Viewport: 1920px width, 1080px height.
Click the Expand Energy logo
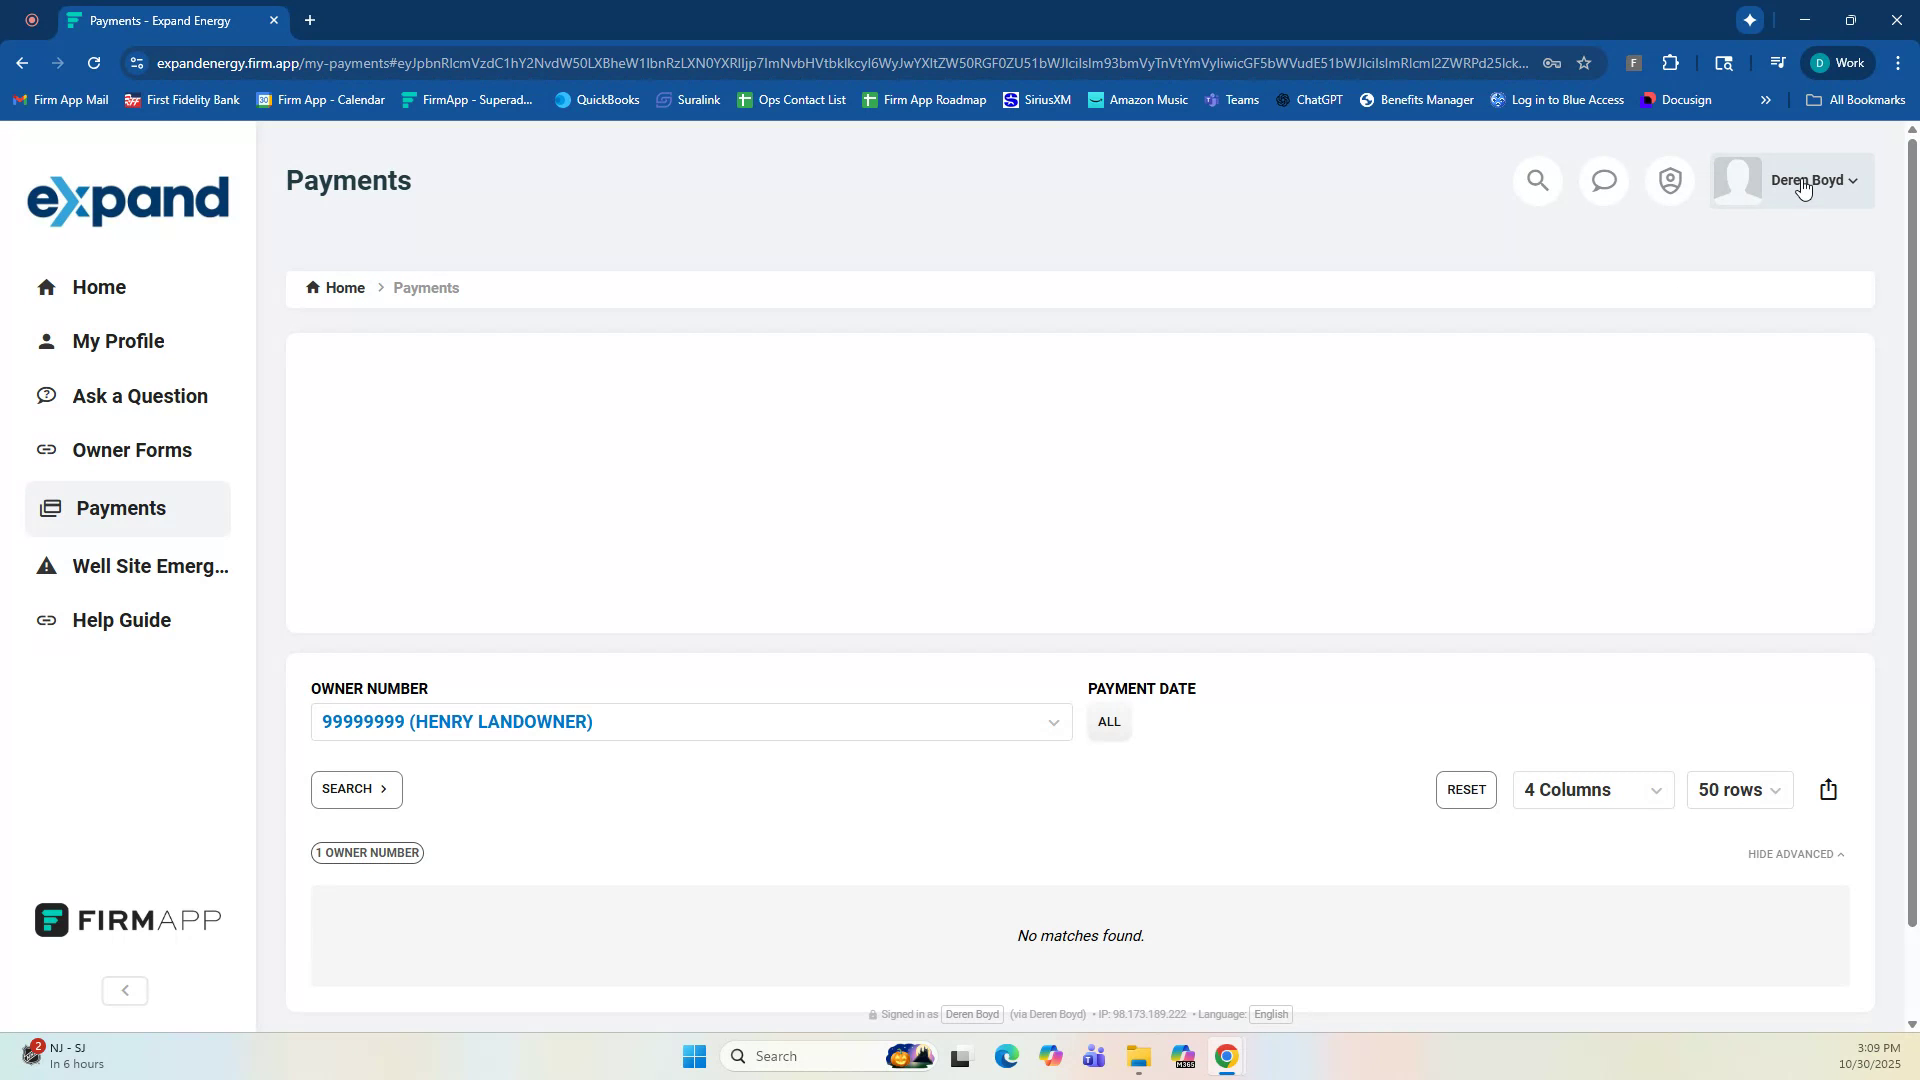pyautogui.click(x=128, y=200)
